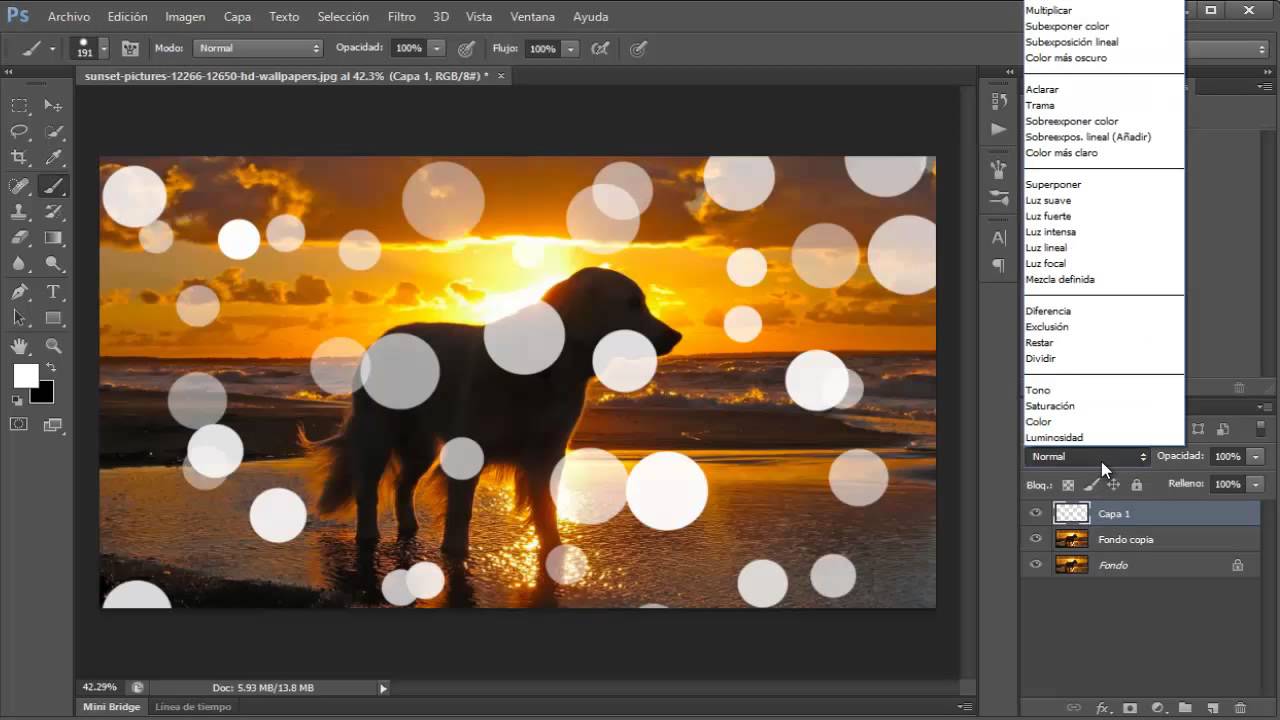This screenshot has height=720, width=1280.
Task: Toggle lock position
Action: pos(1113,485)
